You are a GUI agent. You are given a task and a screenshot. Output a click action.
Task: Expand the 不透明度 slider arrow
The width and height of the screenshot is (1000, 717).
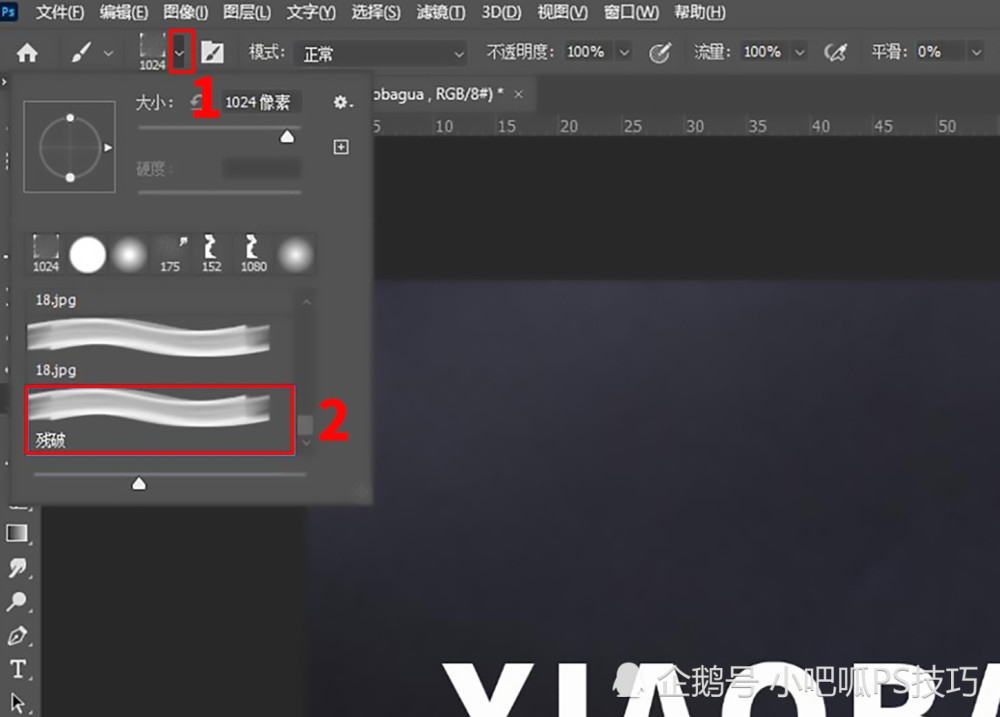(624, 52)
